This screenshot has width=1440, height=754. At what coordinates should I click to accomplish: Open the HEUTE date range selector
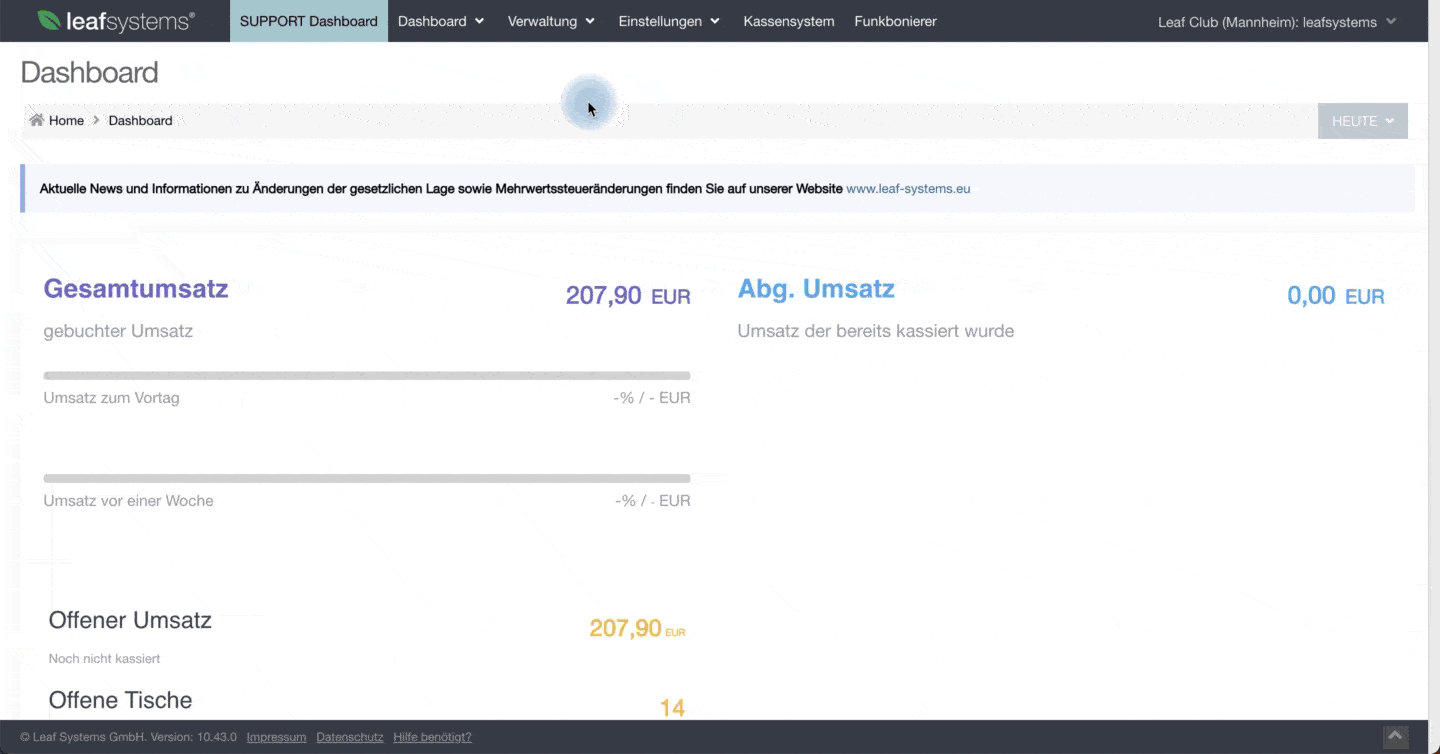coord(1362,120)
